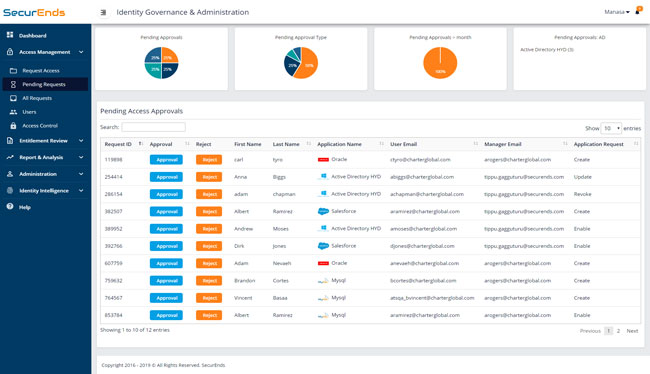The width and height of the screenshot is (650, 374).
Task: Click the Identity Intelligence icon
Action: pos(10,190)
